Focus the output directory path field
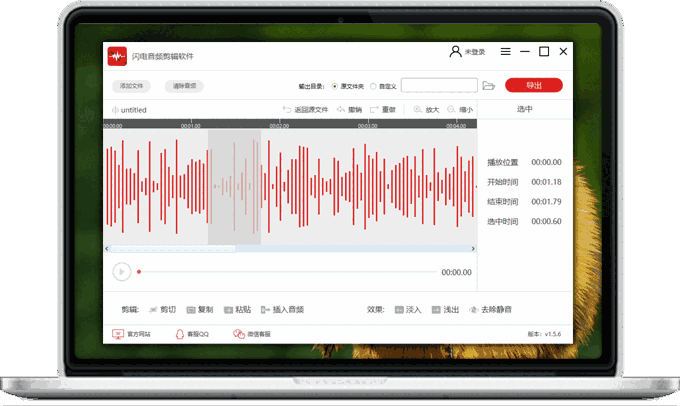 (x=439, y=85)
